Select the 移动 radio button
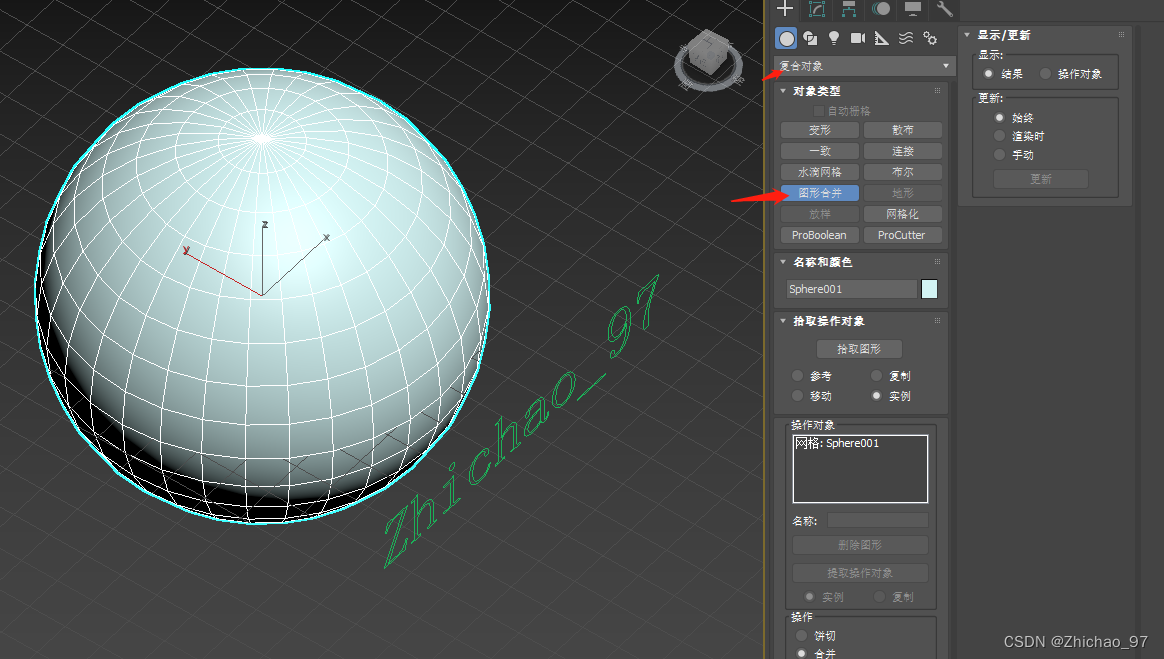This screenshot has height=659, width=1164. coord(797,396)
